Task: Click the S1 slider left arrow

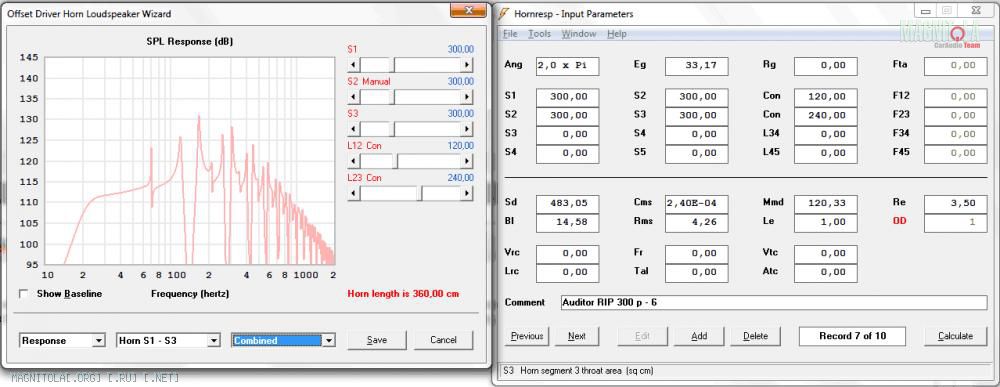Action: pos(353,65)
